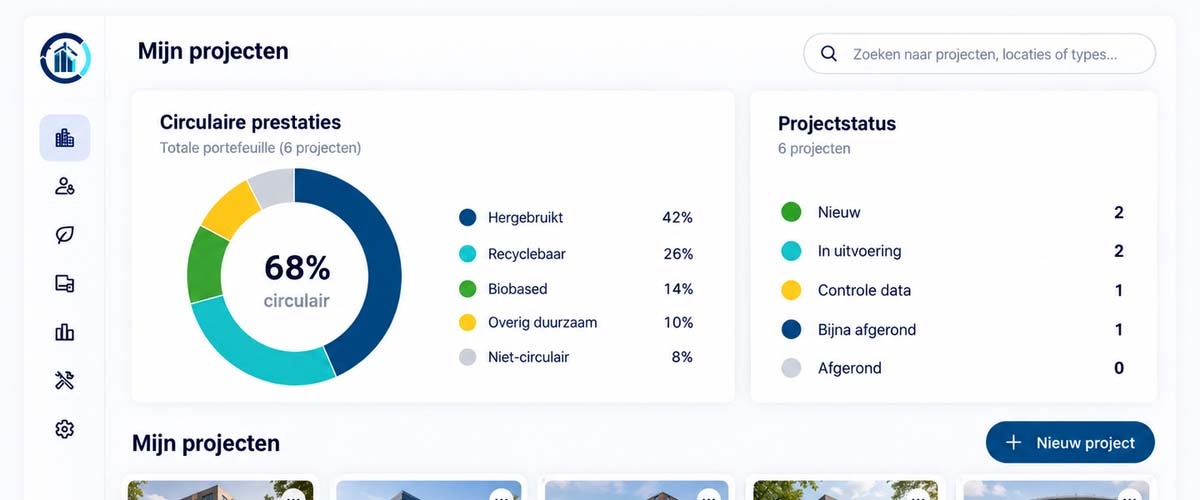Click the Circulaire prestaties card heading

coord(250,122)
